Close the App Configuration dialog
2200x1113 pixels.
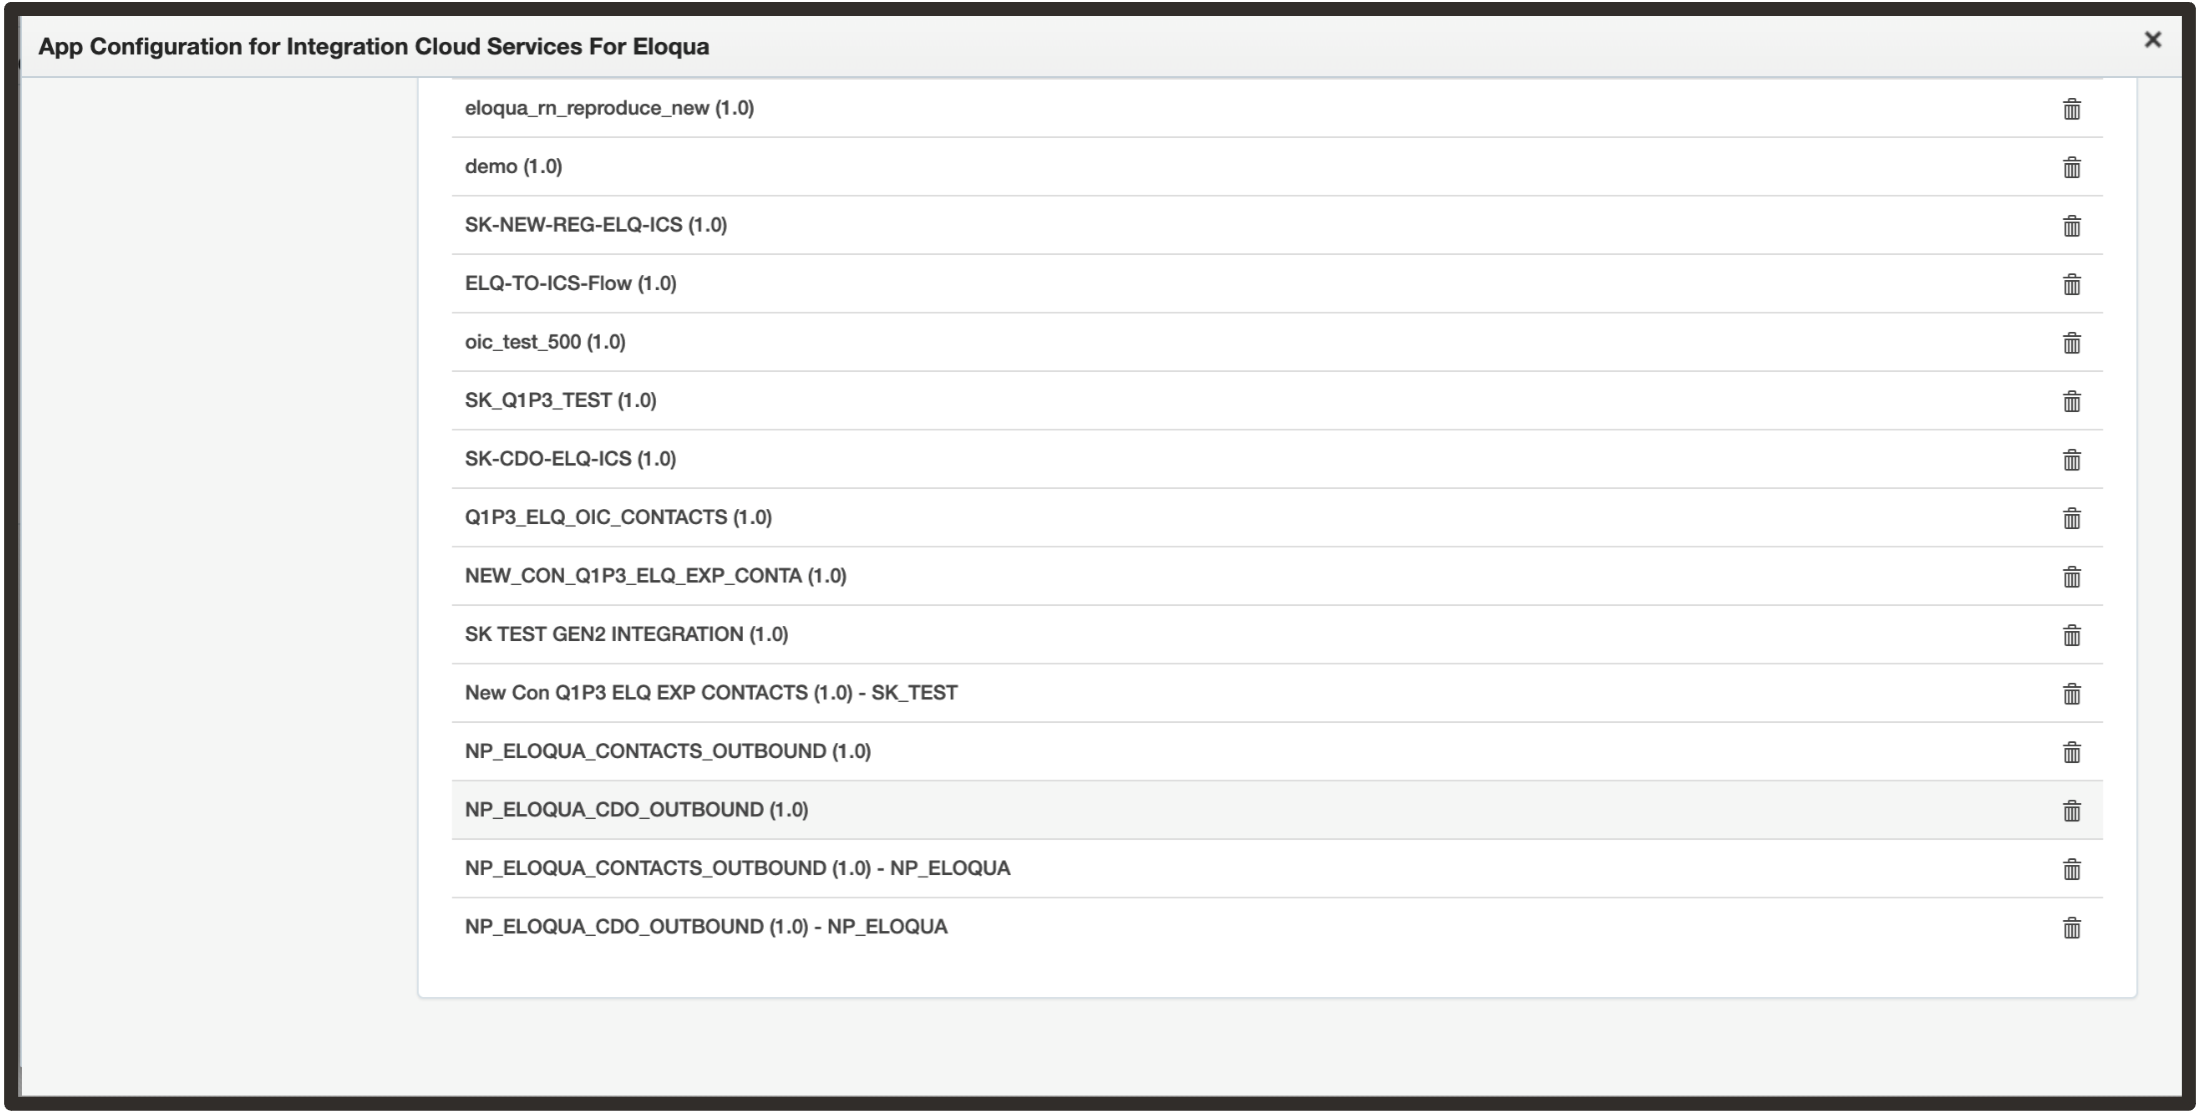(2152, 40)
